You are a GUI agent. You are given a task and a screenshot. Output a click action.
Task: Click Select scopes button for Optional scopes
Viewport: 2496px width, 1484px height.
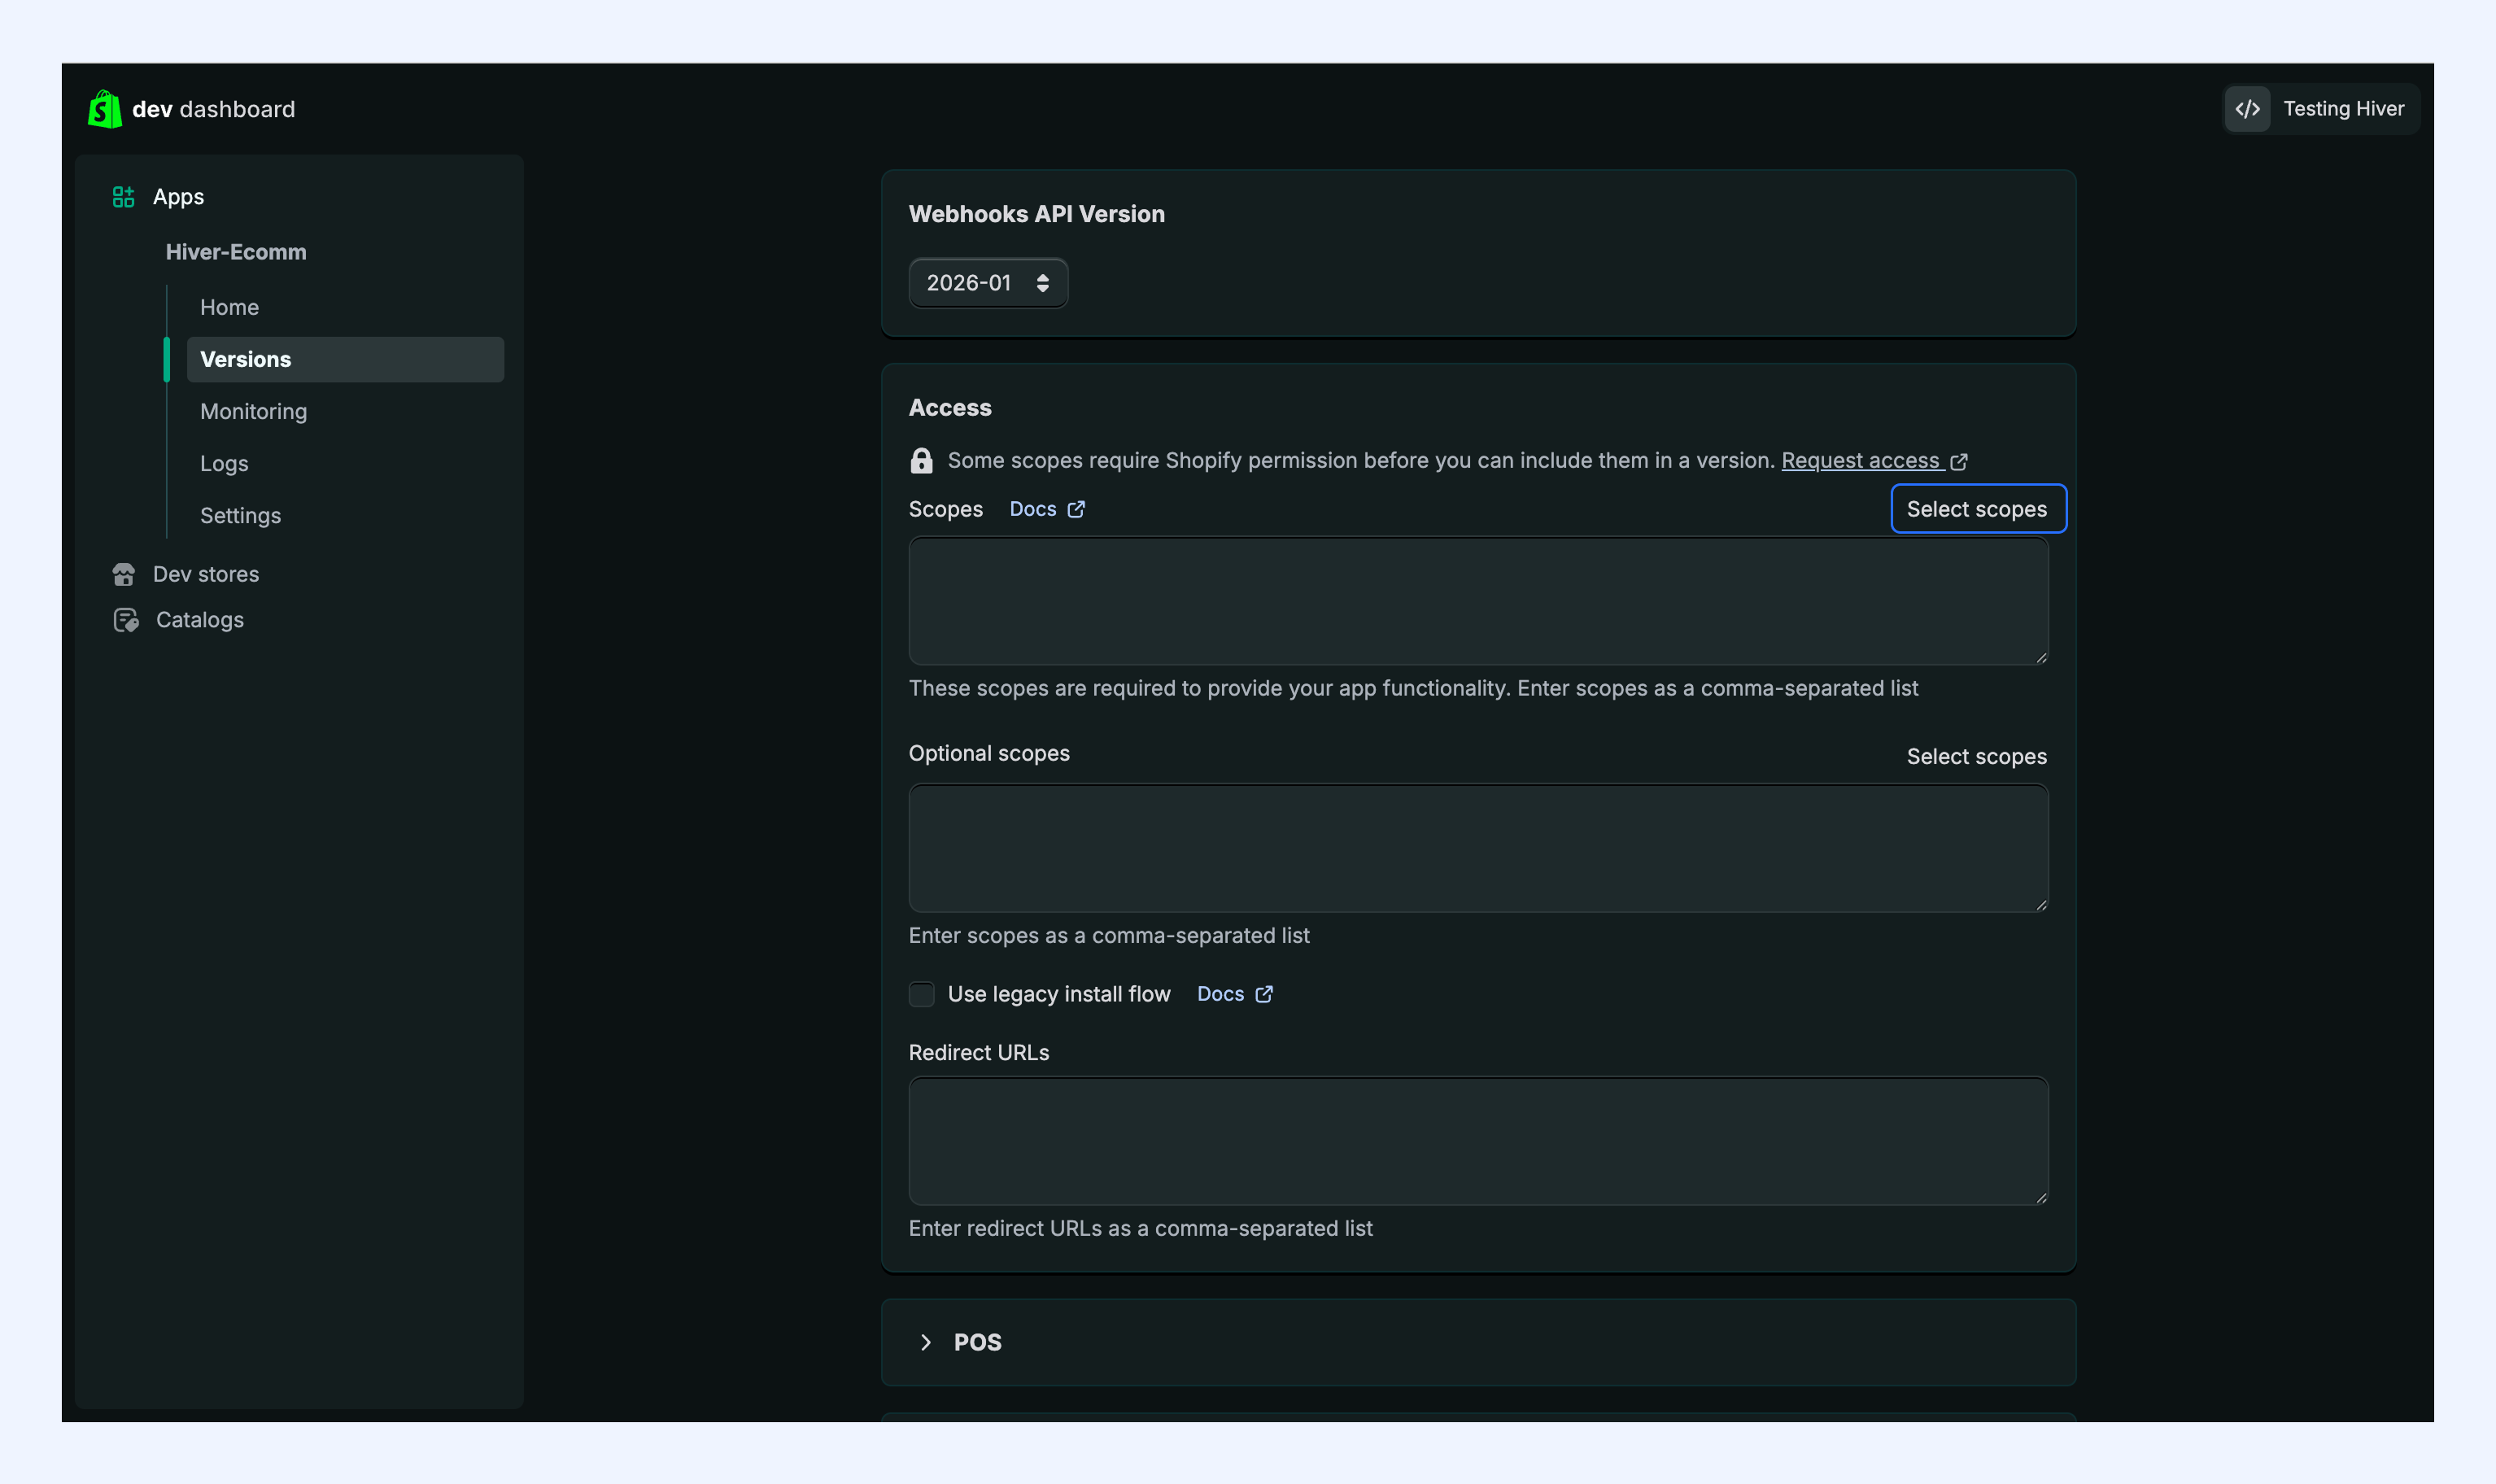[1976, 756]
